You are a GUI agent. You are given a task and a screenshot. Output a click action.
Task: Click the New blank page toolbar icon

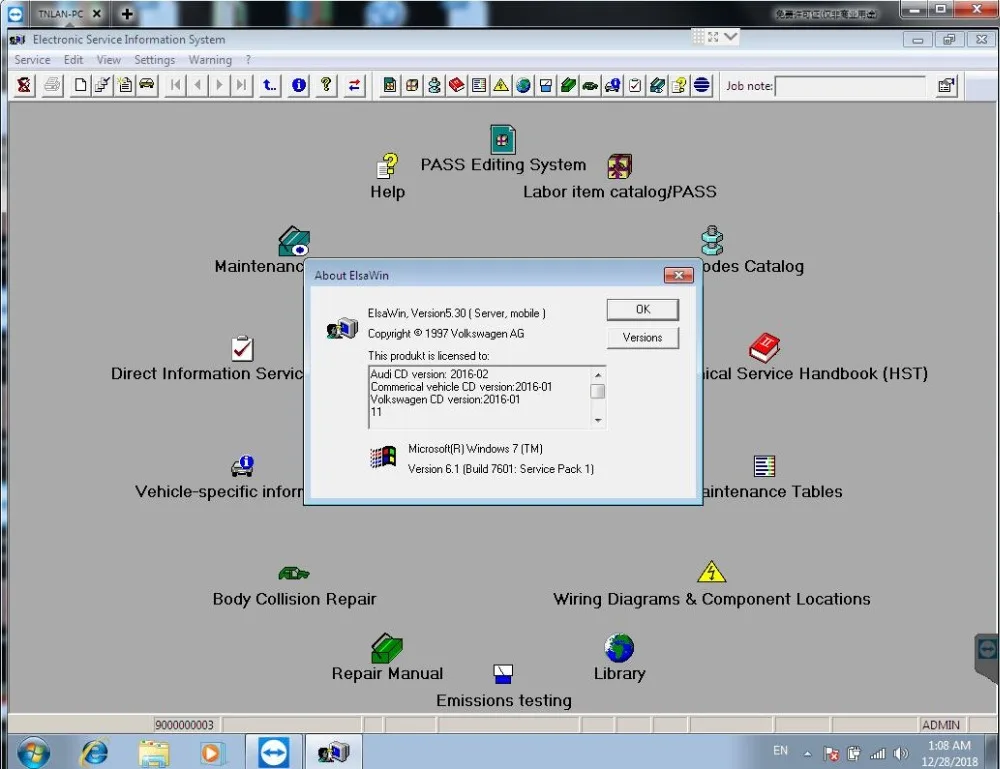click(80, 85)
